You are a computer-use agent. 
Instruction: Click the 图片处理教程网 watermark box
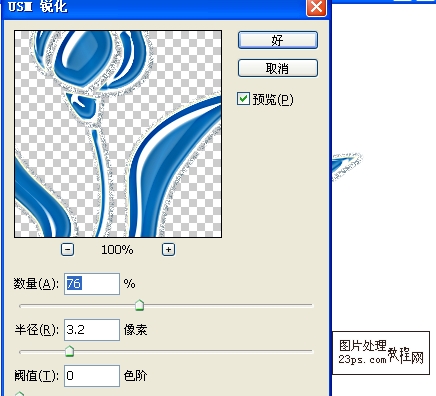pos(381,353)
